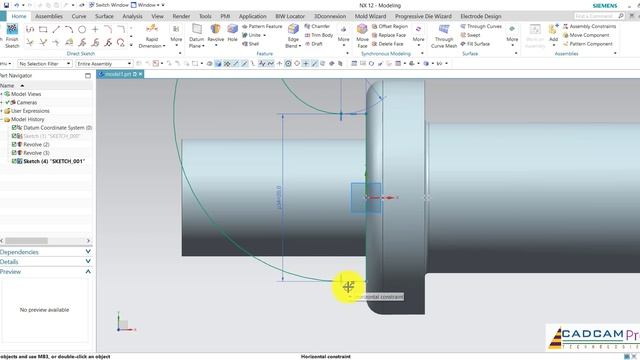The width and height of the screenshot is (640, 360).
Task: Click the Finish Sketch icon
Action: (12, 29)
